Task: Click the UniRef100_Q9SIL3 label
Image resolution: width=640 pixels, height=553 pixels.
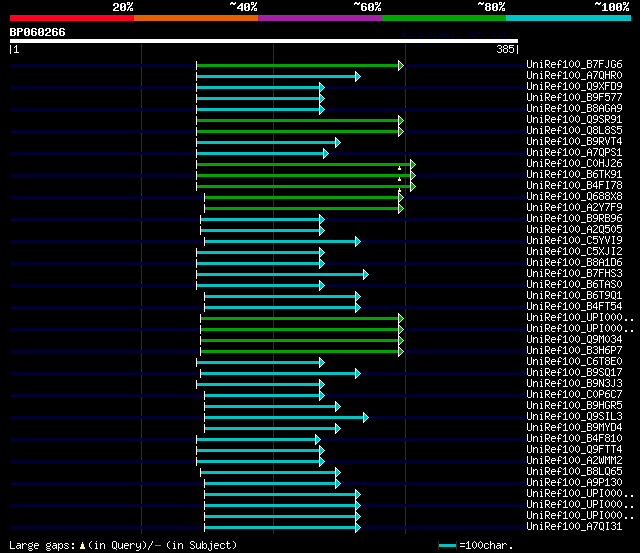Action: [574, 417]
